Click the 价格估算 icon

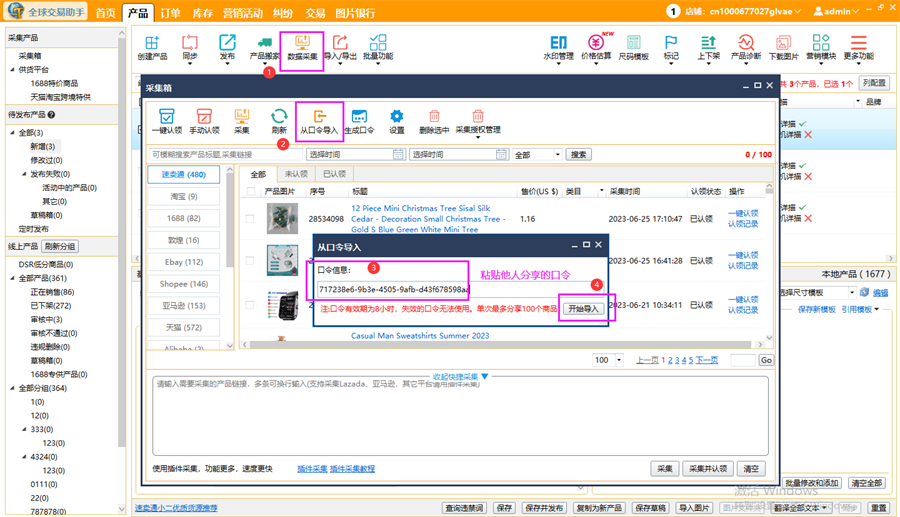click(596, 47)
